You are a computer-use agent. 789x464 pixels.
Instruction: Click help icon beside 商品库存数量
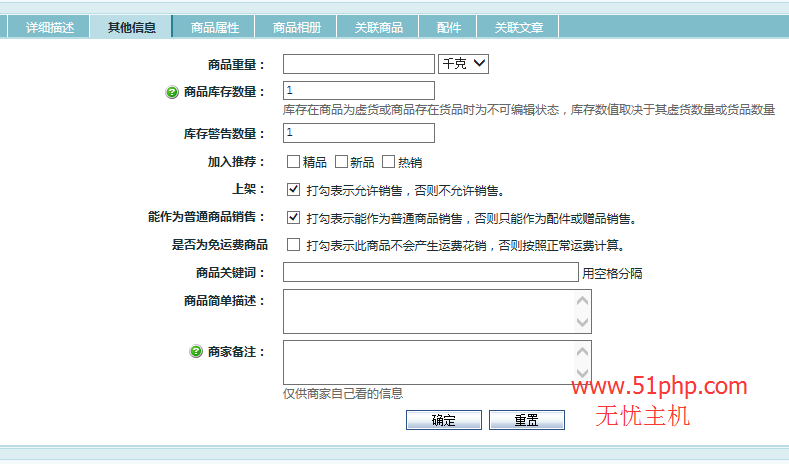(171, 92)
